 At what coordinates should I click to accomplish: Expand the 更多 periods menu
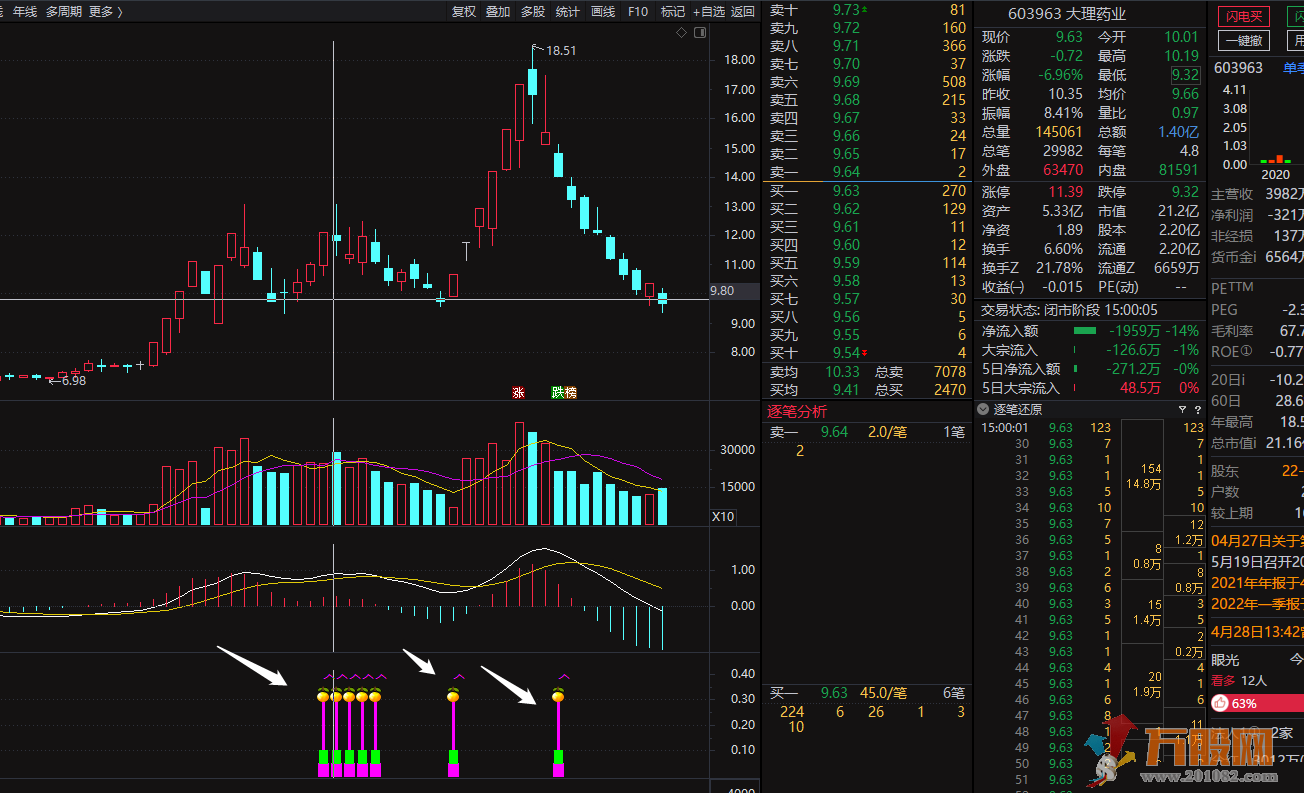[105, 11]
